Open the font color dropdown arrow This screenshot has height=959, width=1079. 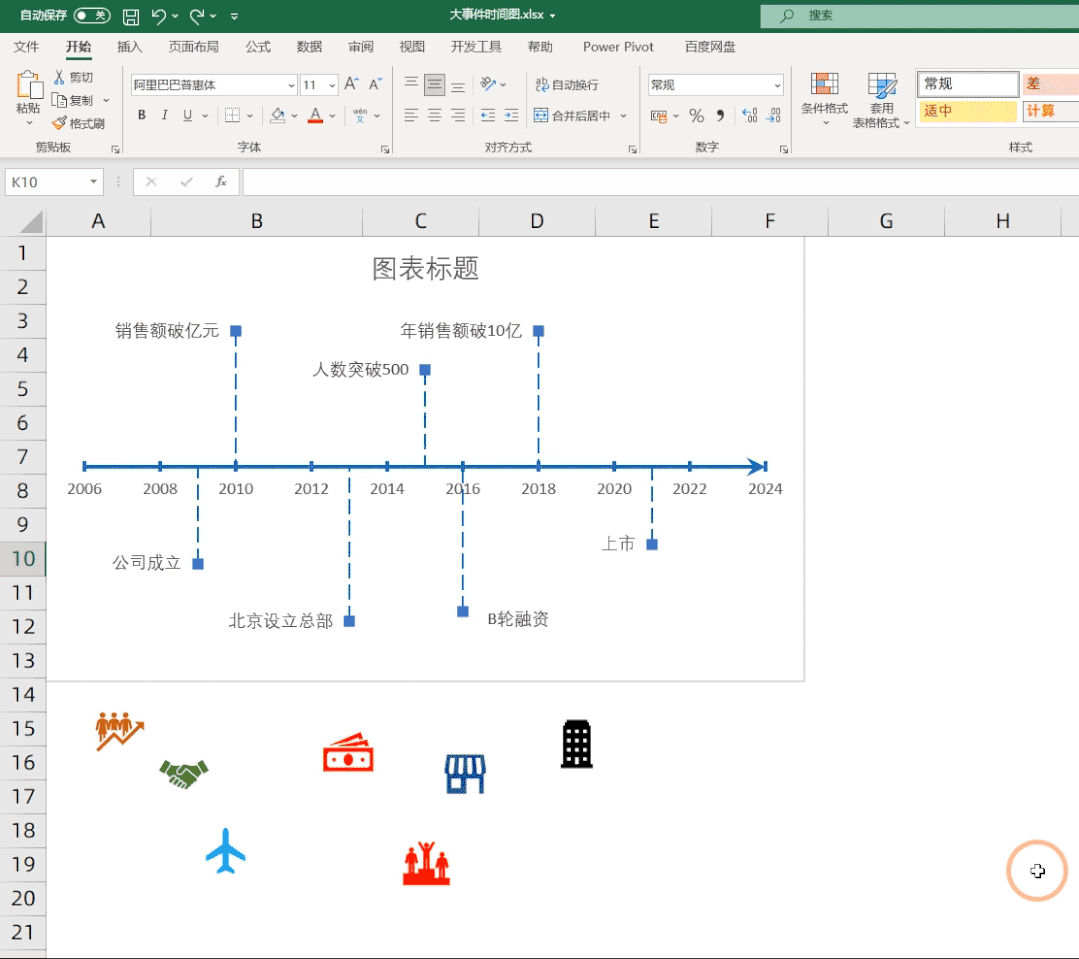[x=332, y=116]
